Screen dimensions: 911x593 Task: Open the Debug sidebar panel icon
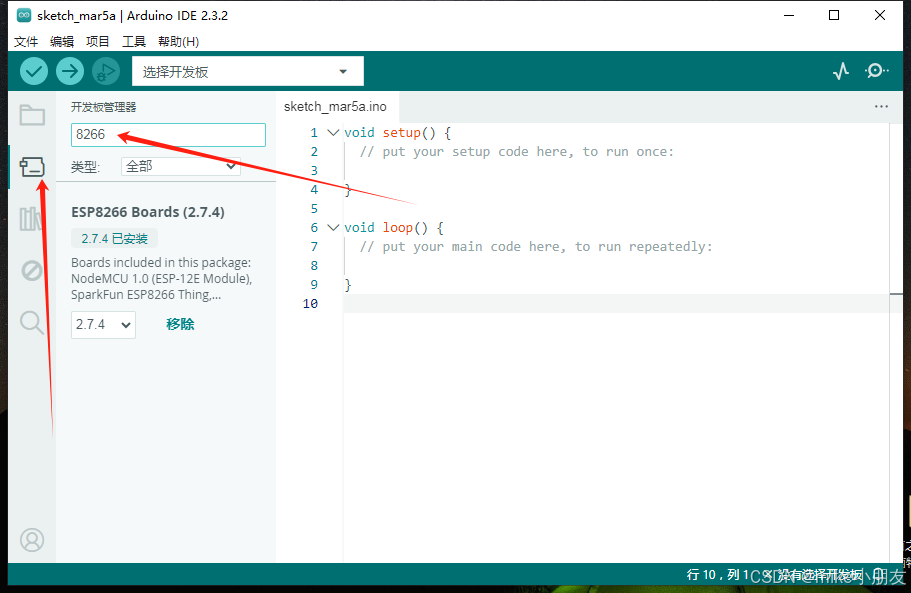coord(32,271)
